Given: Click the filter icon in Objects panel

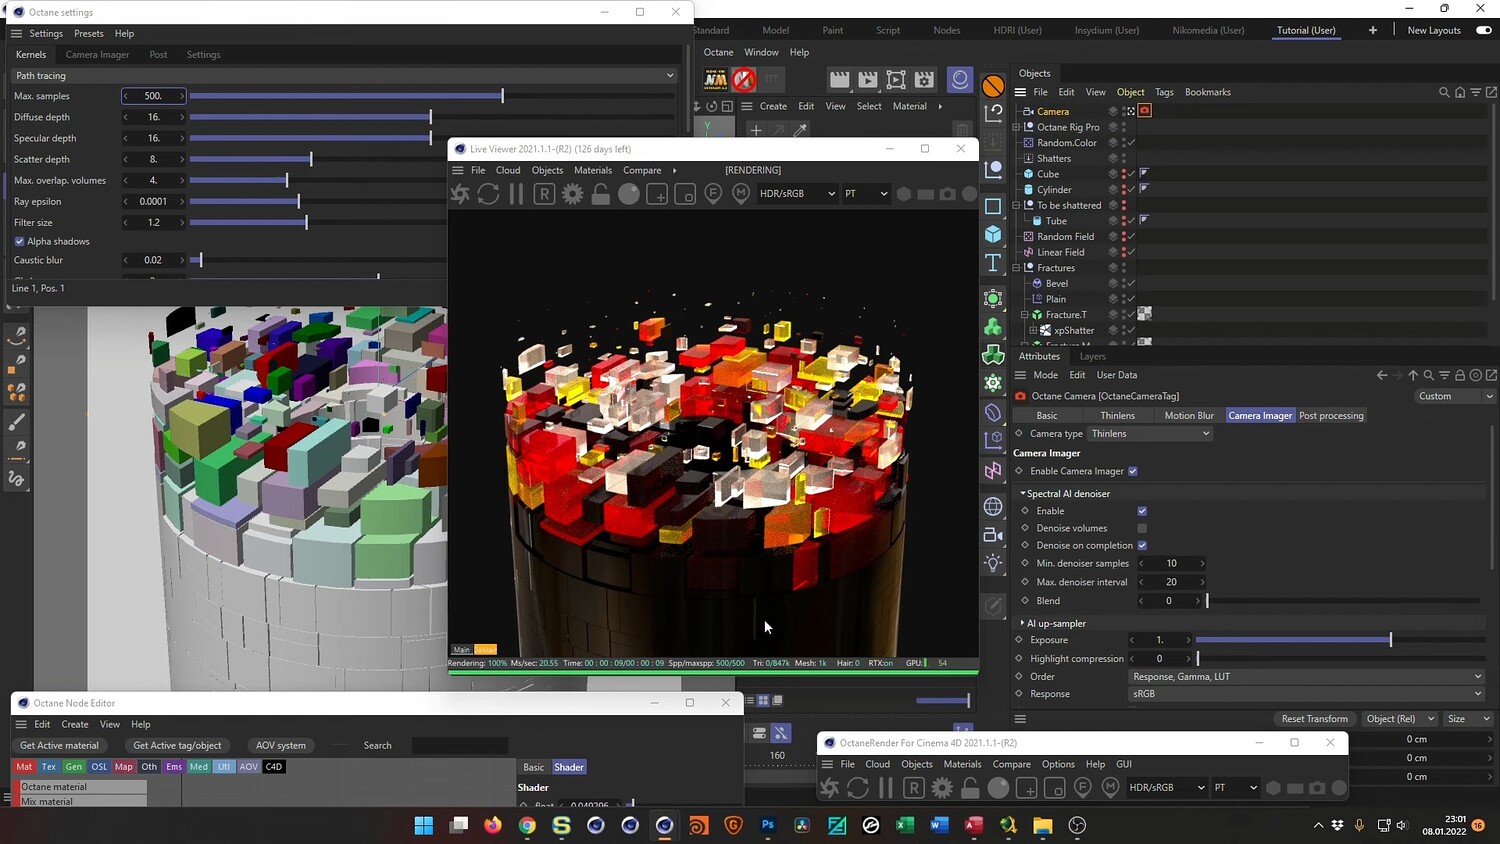Looking at the screenshot, I should 1476,92.
